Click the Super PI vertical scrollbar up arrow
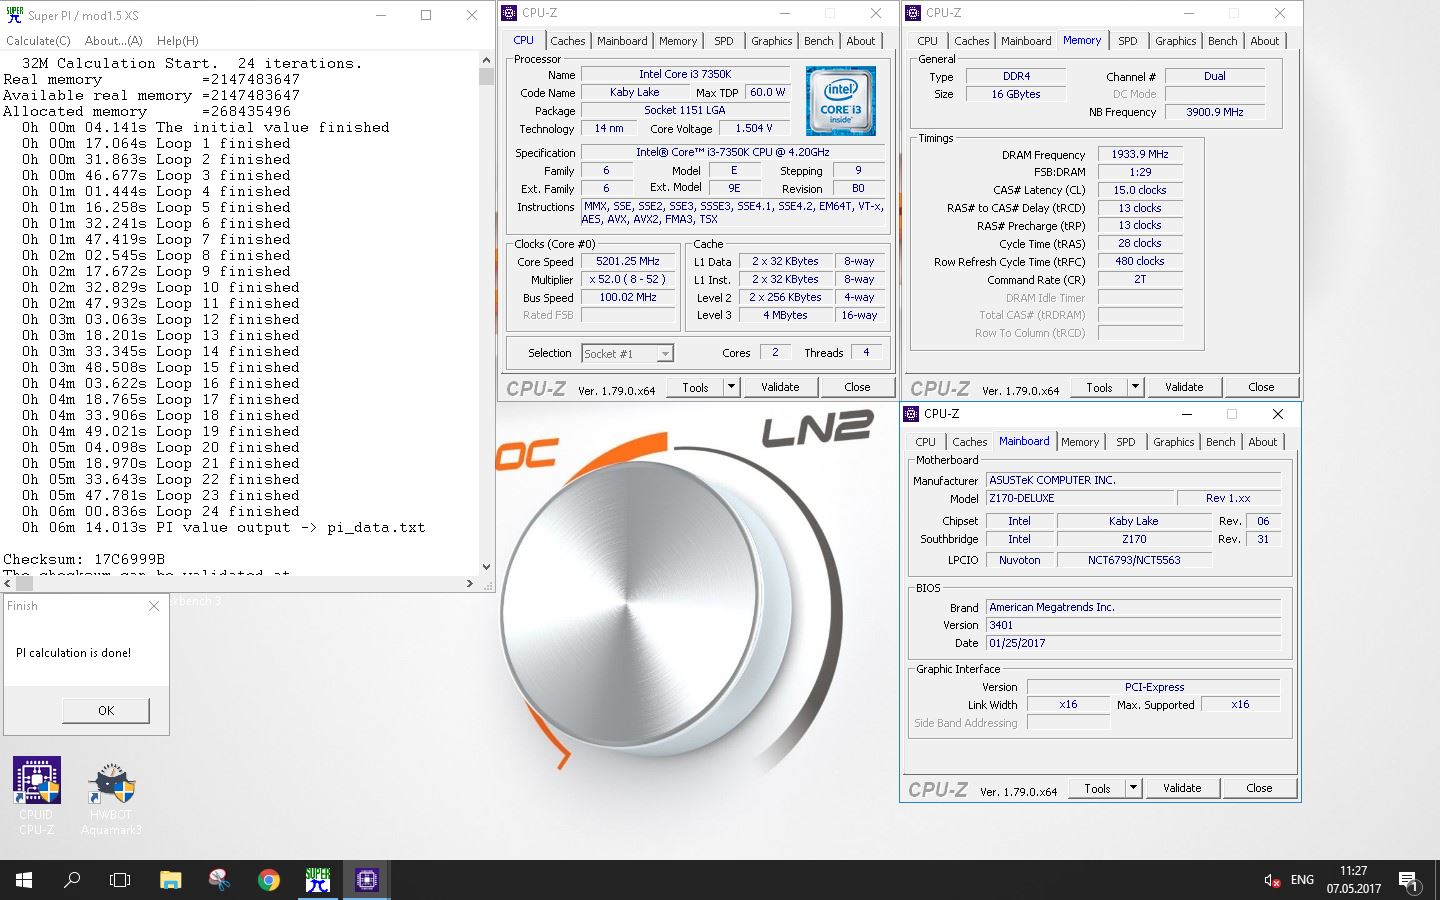 [486, 60]
